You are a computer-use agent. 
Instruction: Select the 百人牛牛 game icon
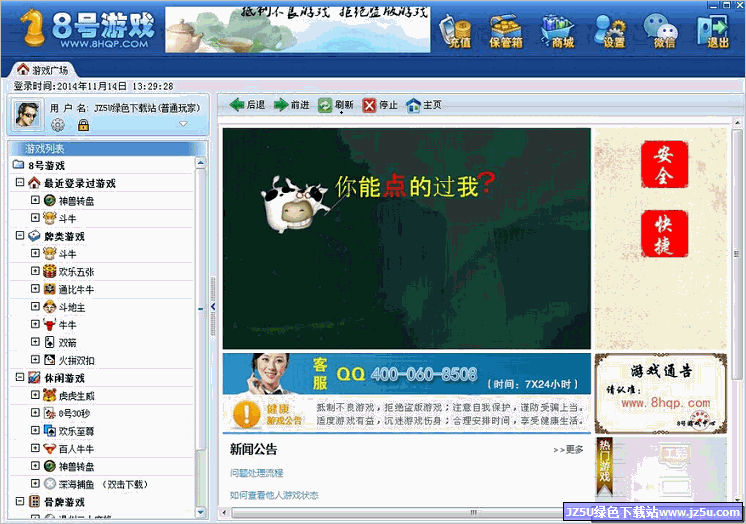tap(49, 448)
